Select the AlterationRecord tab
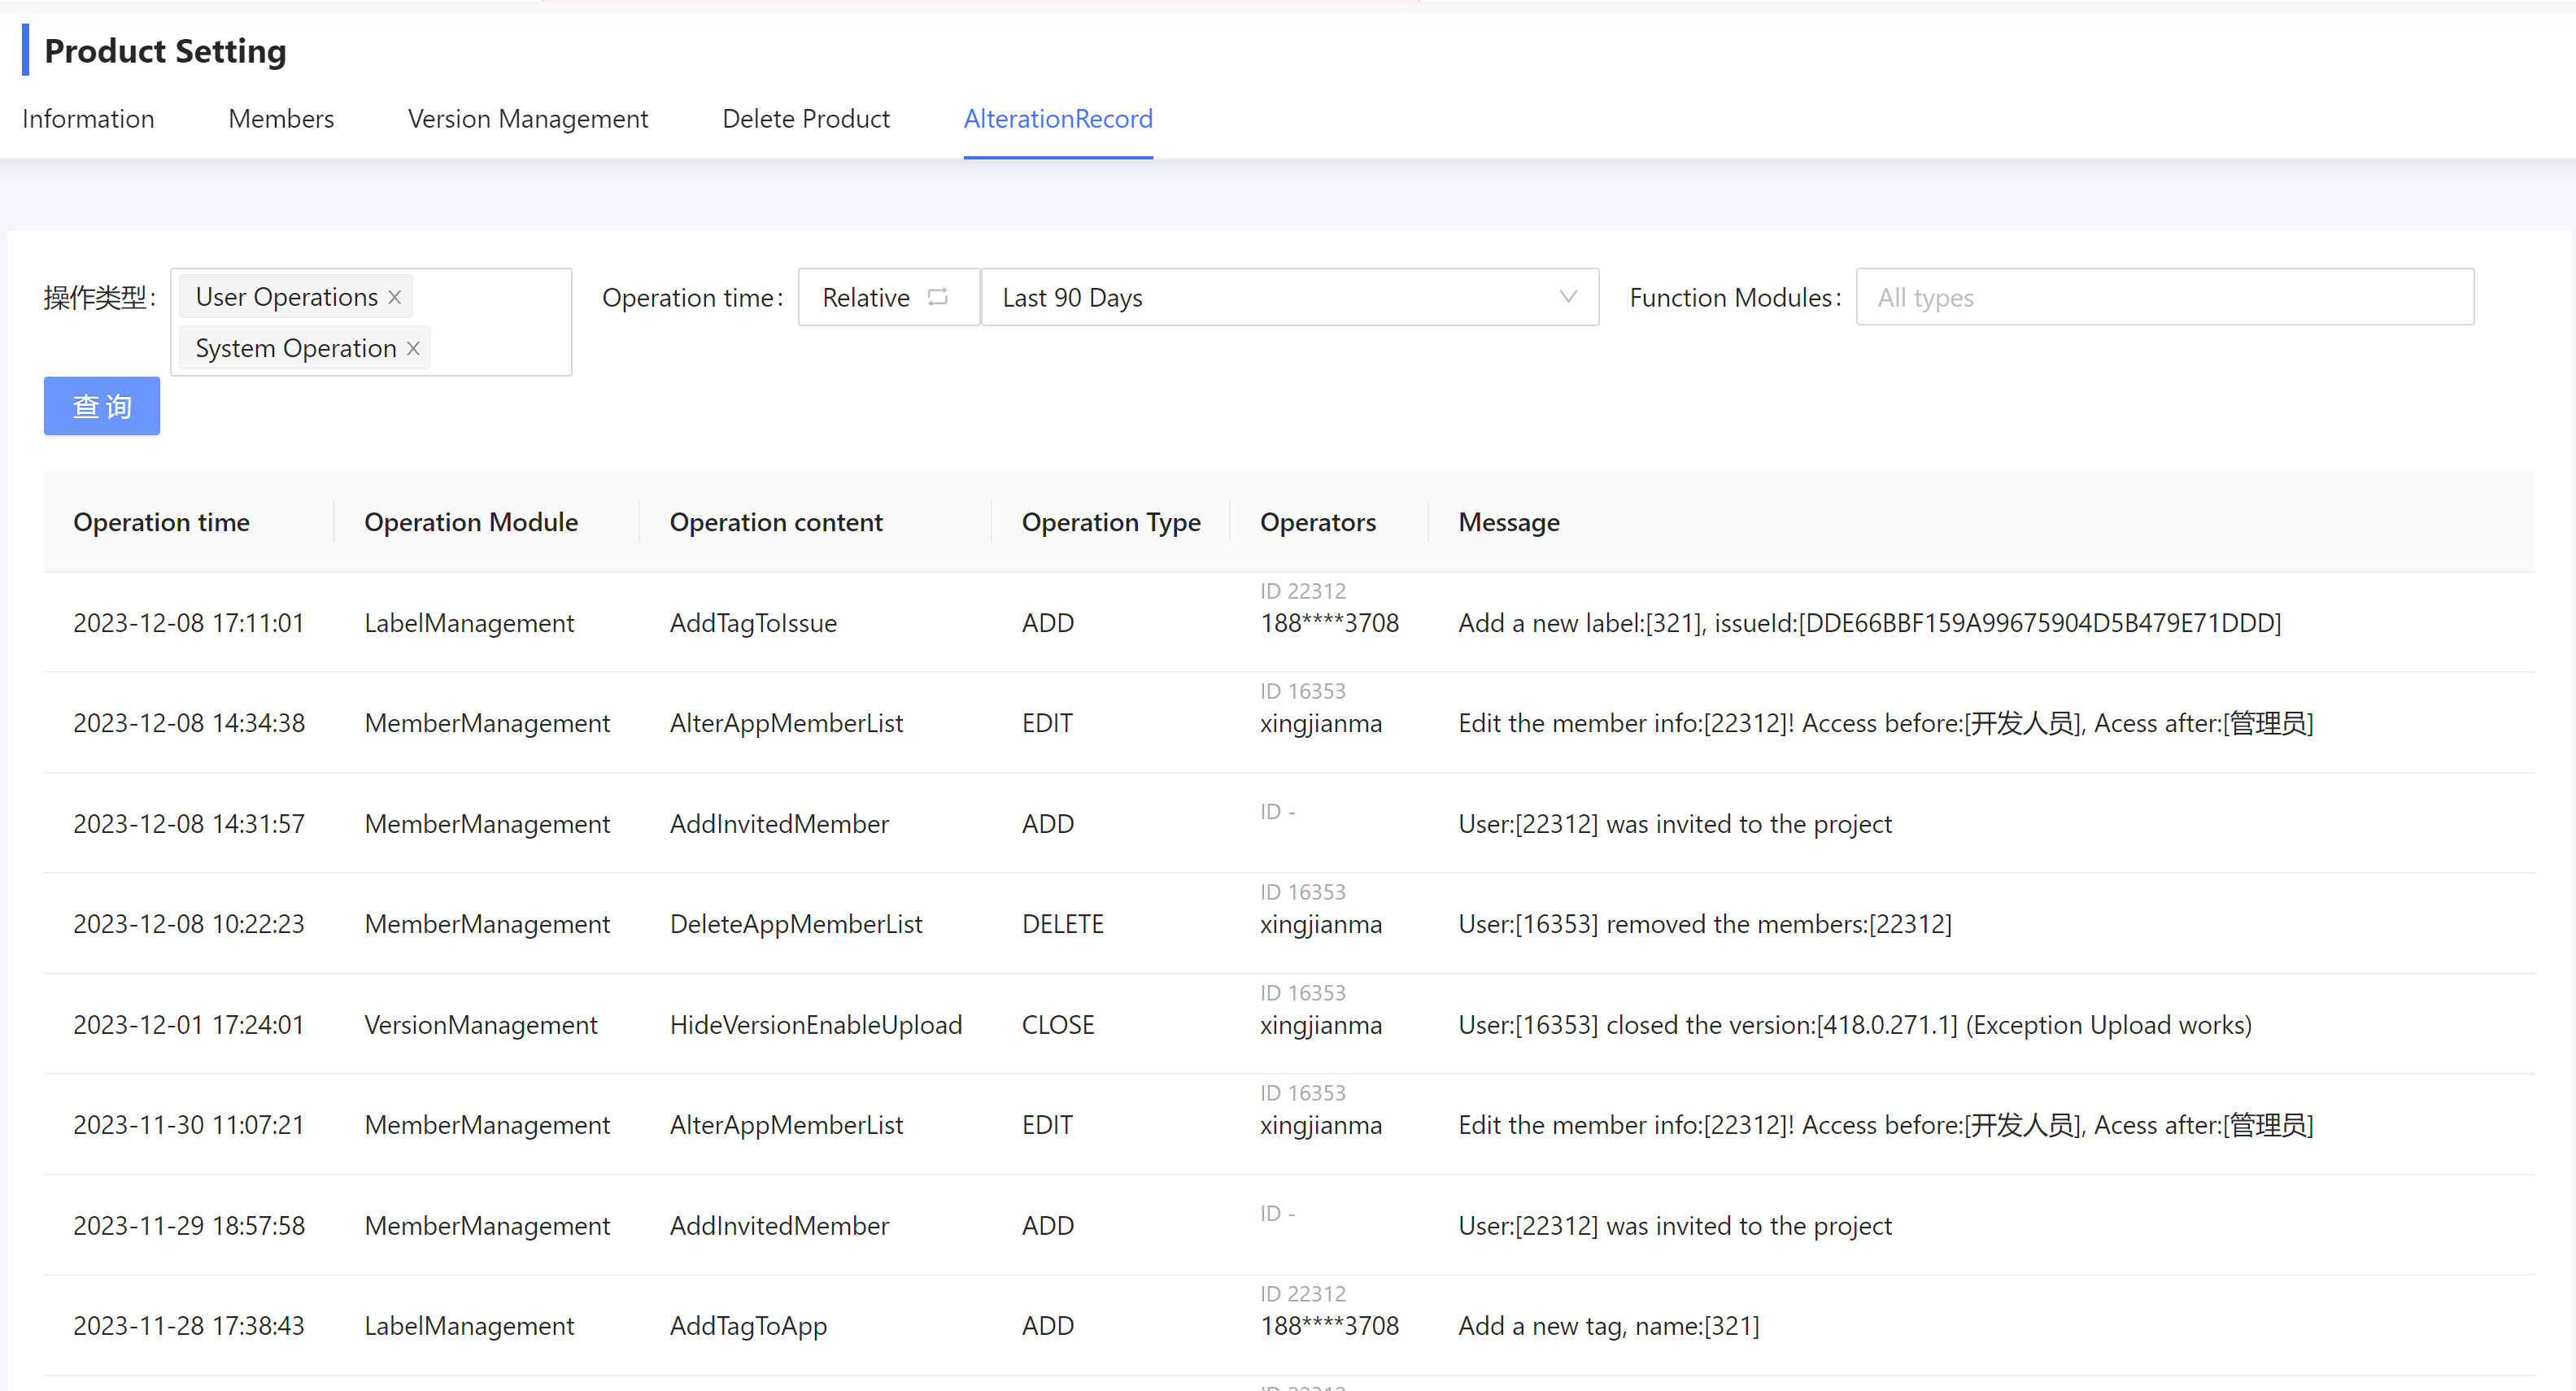Image resolution: width=2576 pixels, height=1391 pixels. pos(1058,119)
